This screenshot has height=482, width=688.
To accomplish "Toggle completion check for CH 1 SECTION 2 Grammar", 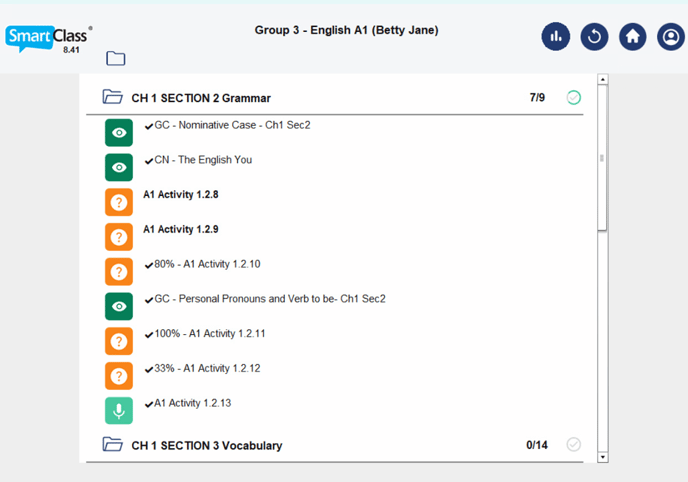I will [x=573, y=98].
